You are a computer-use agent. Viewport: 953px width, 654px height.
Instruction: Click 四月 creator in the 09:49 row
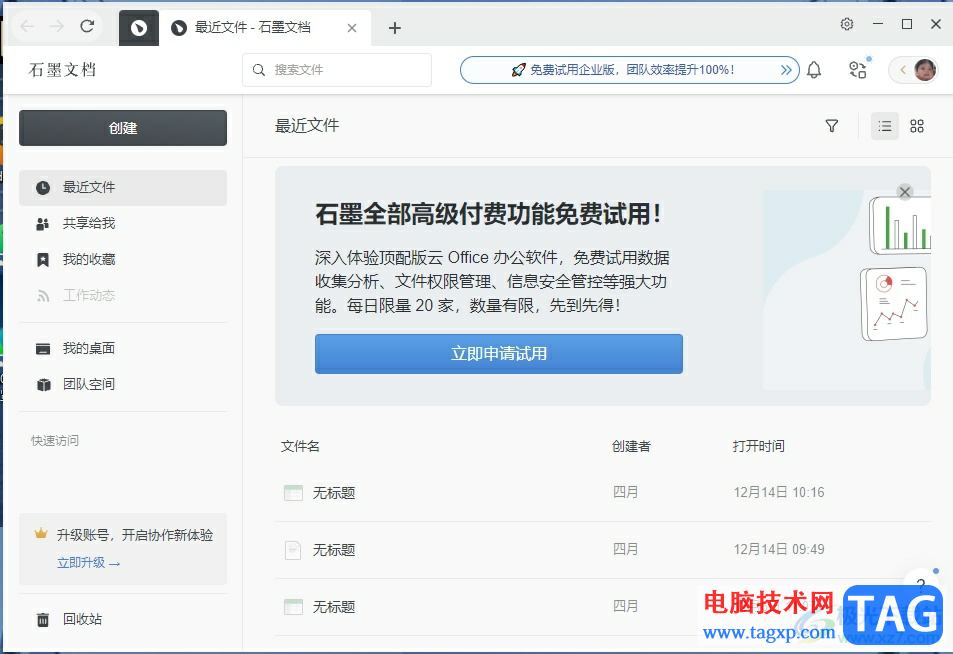click(x=625, y=549)
